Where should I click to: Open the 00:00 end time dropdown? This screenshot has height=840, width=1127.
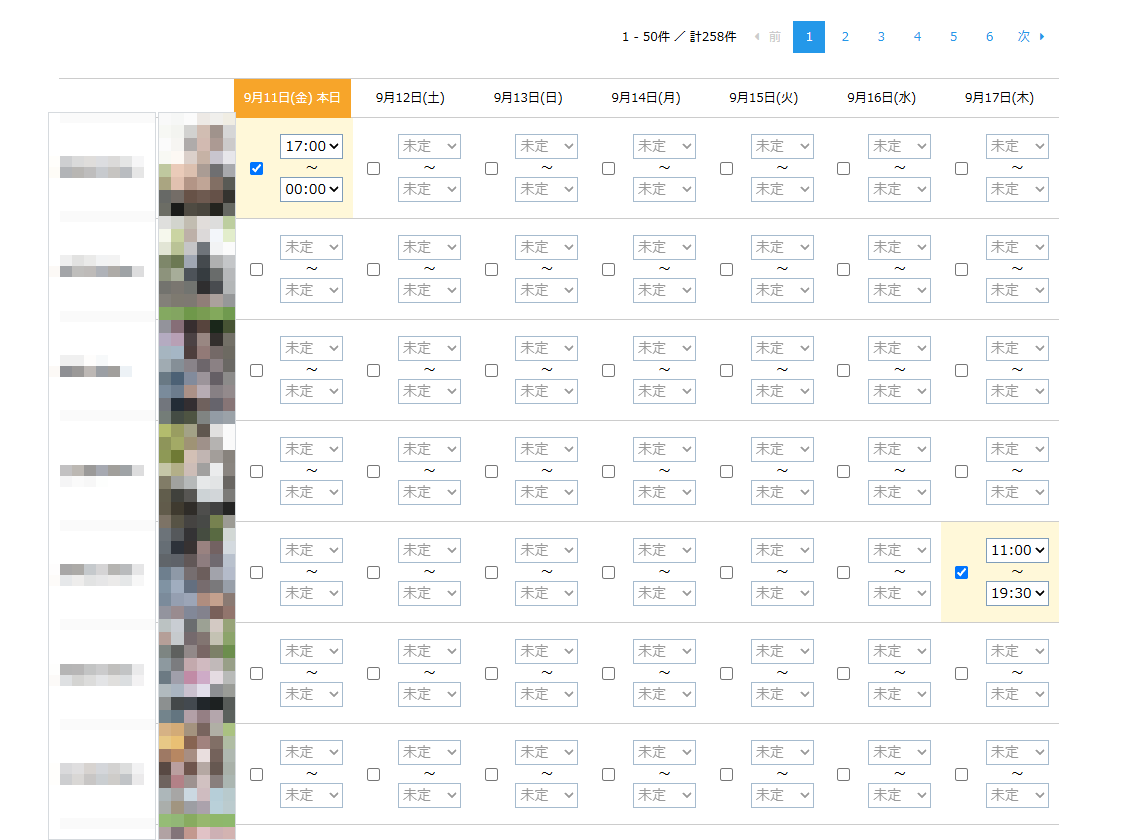(311, 190)
